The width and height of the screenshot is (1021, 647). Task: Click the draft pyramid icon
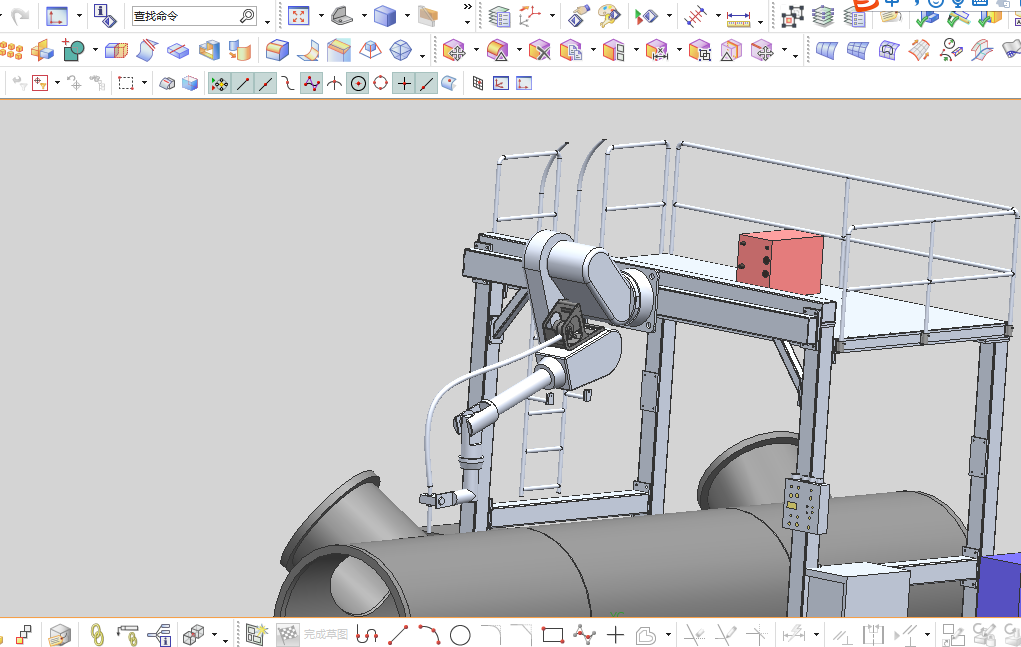click(371, 49)
